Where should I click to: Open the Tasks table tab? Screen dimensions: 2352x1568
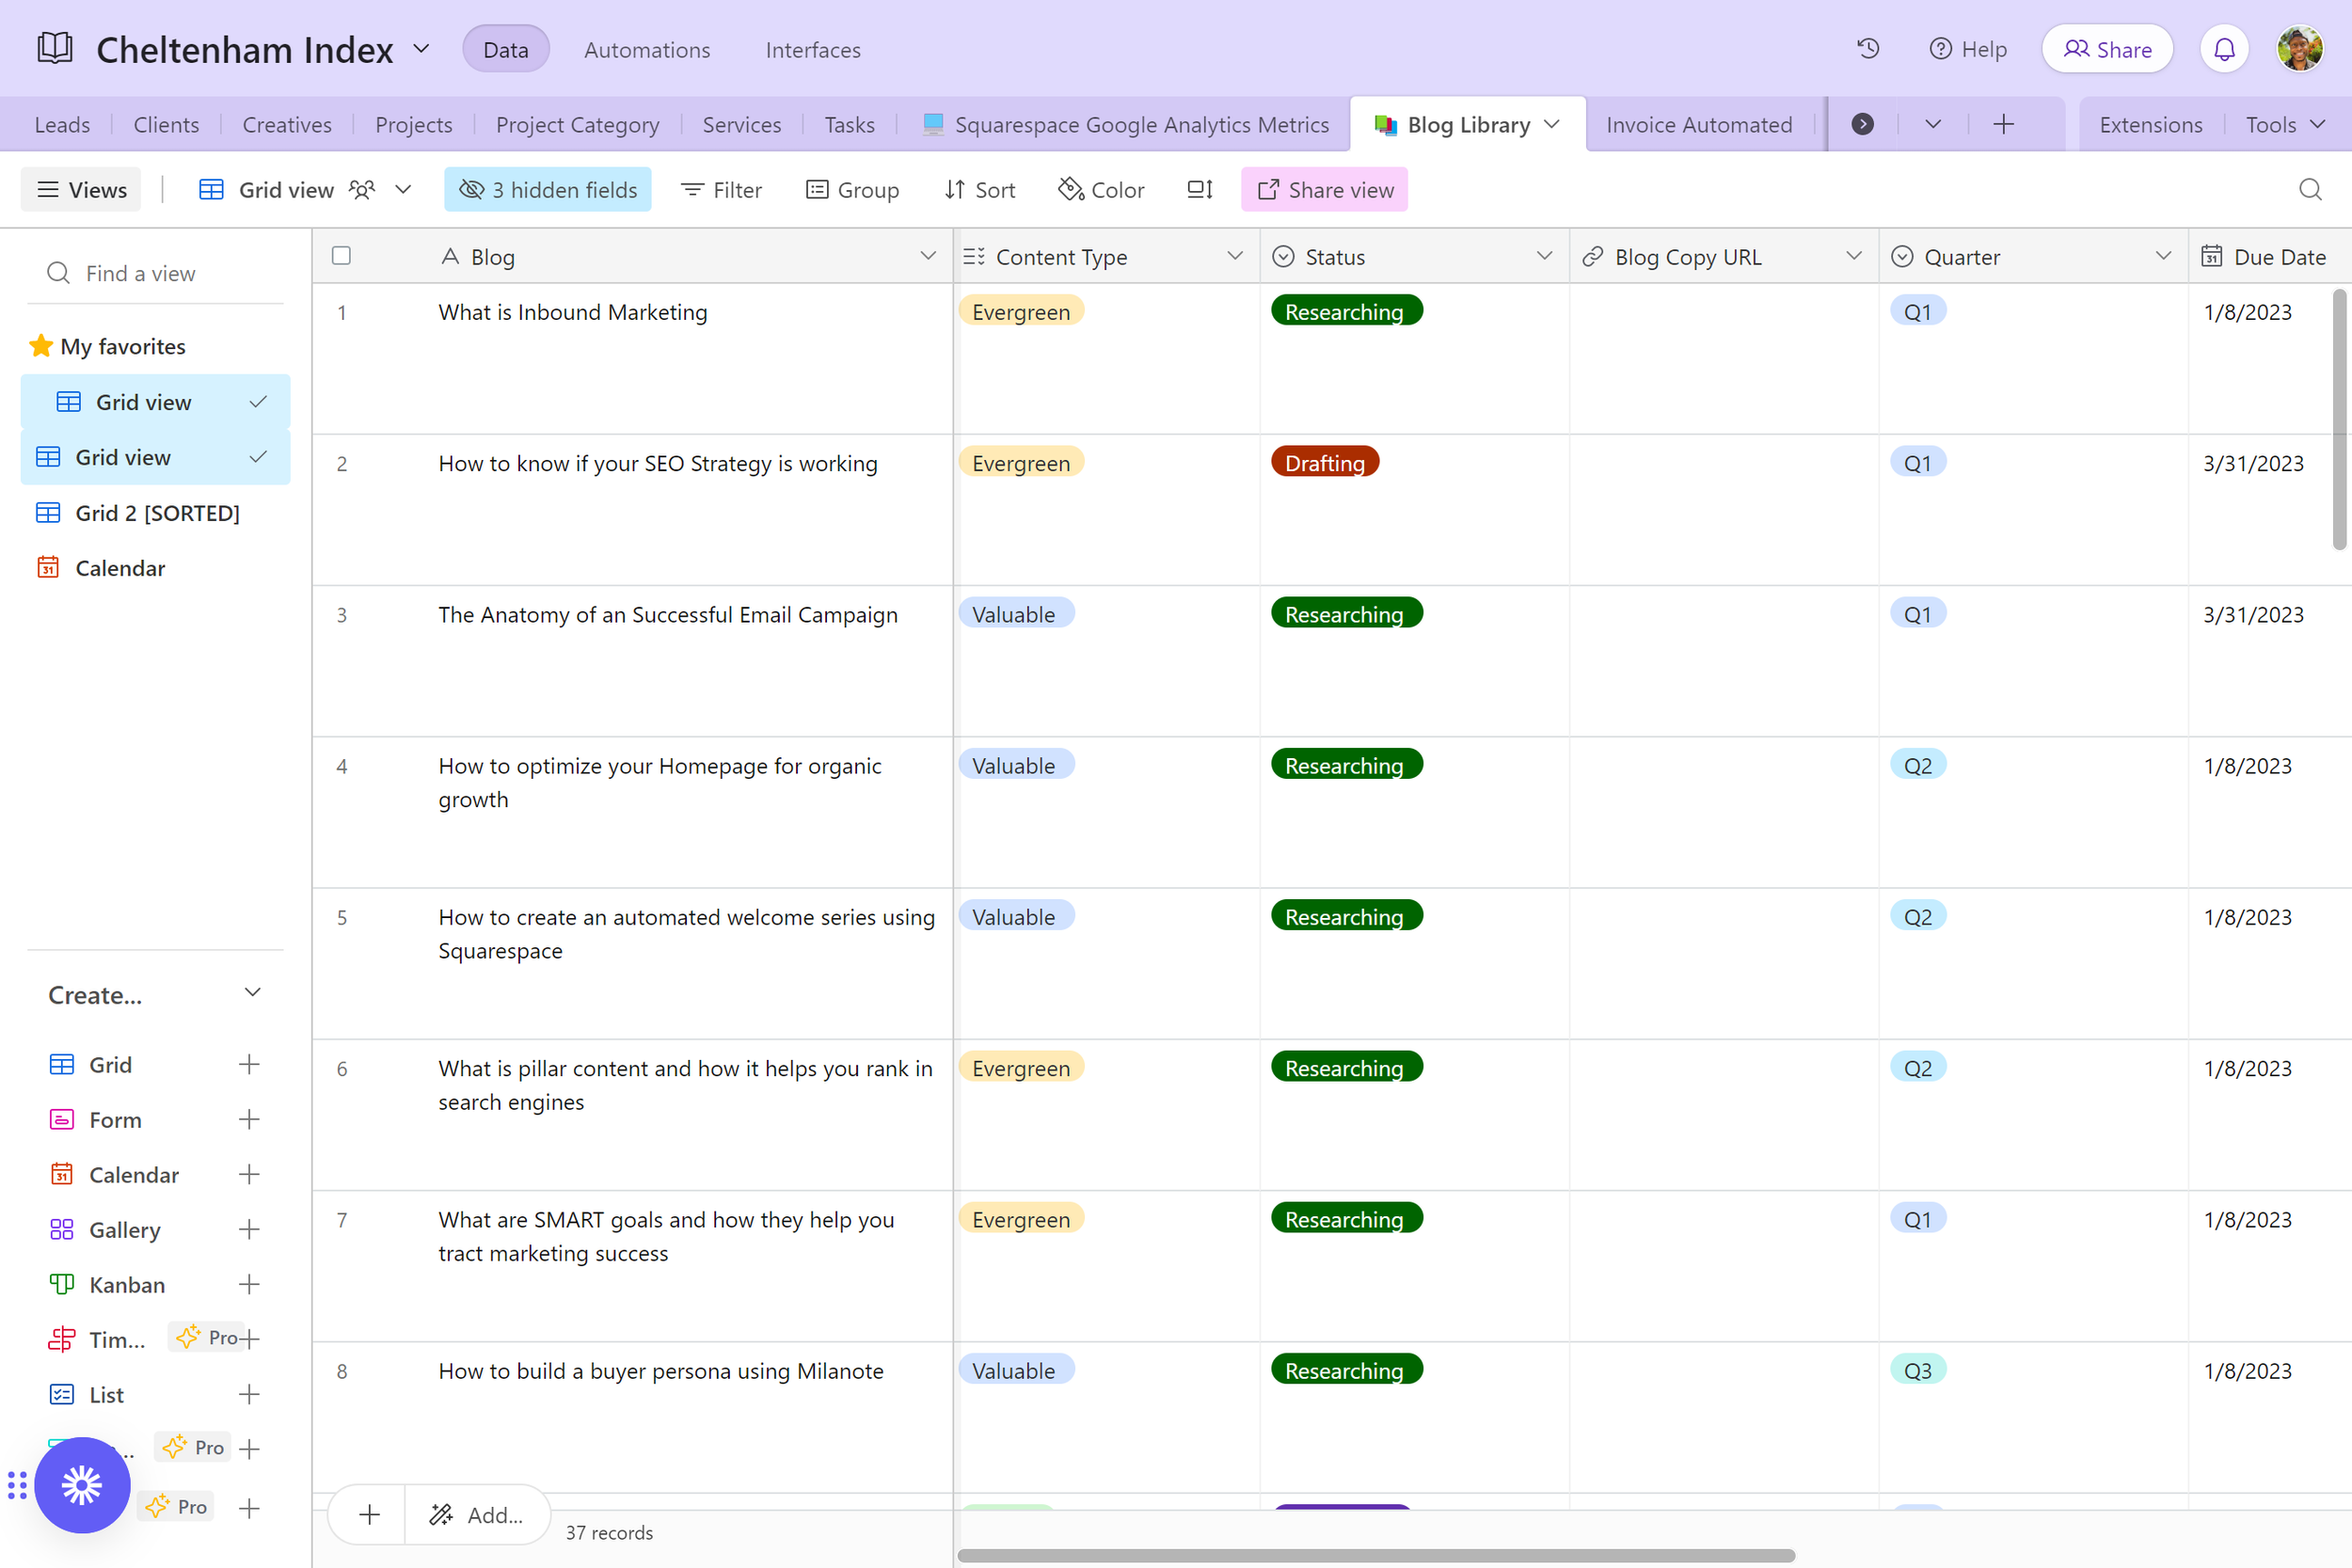(x=849, y=124)
